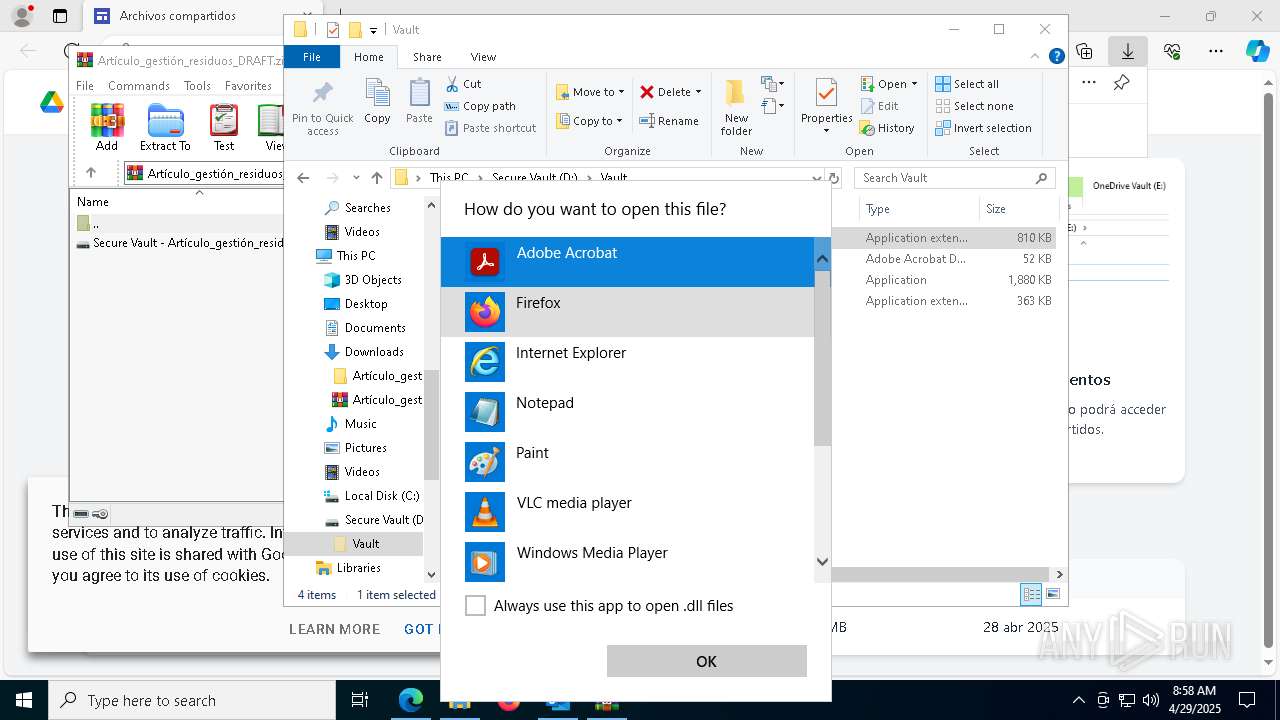Open the recent locations dropdown

(356, 178)
